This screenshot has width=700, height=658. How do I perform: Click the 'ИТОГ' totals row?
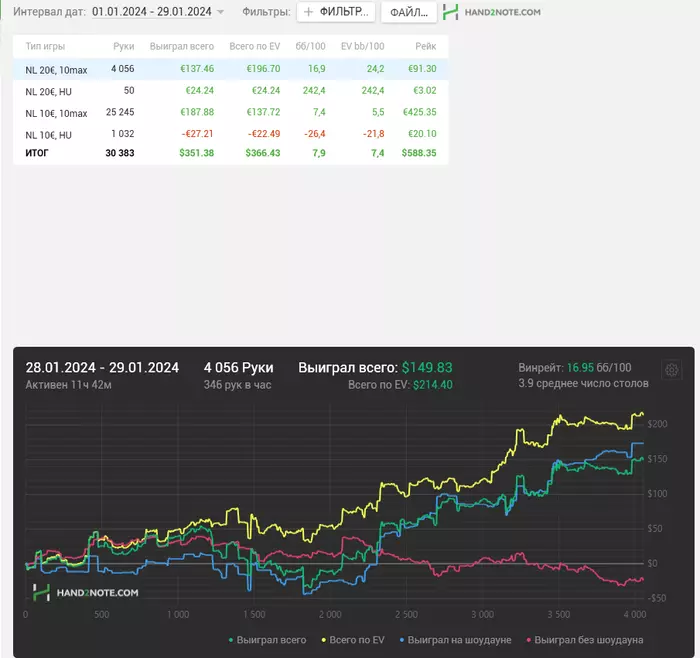(37, 153)
